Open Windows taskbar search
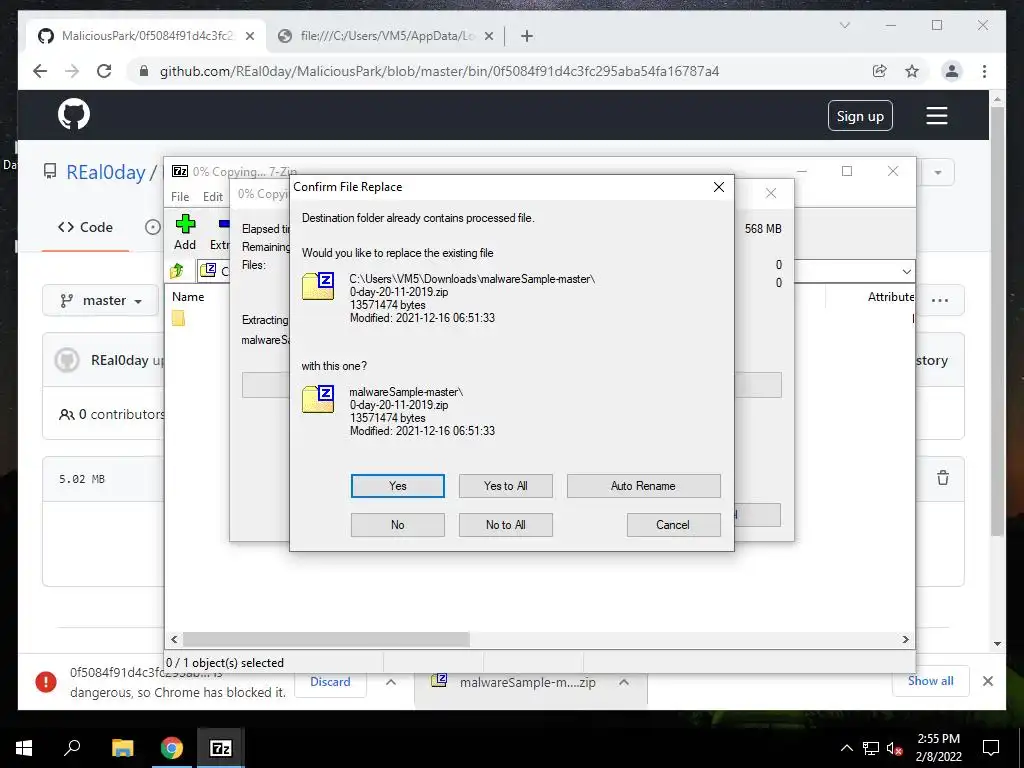The height and width of the screenshot is (768, 1024). point(72,748)
